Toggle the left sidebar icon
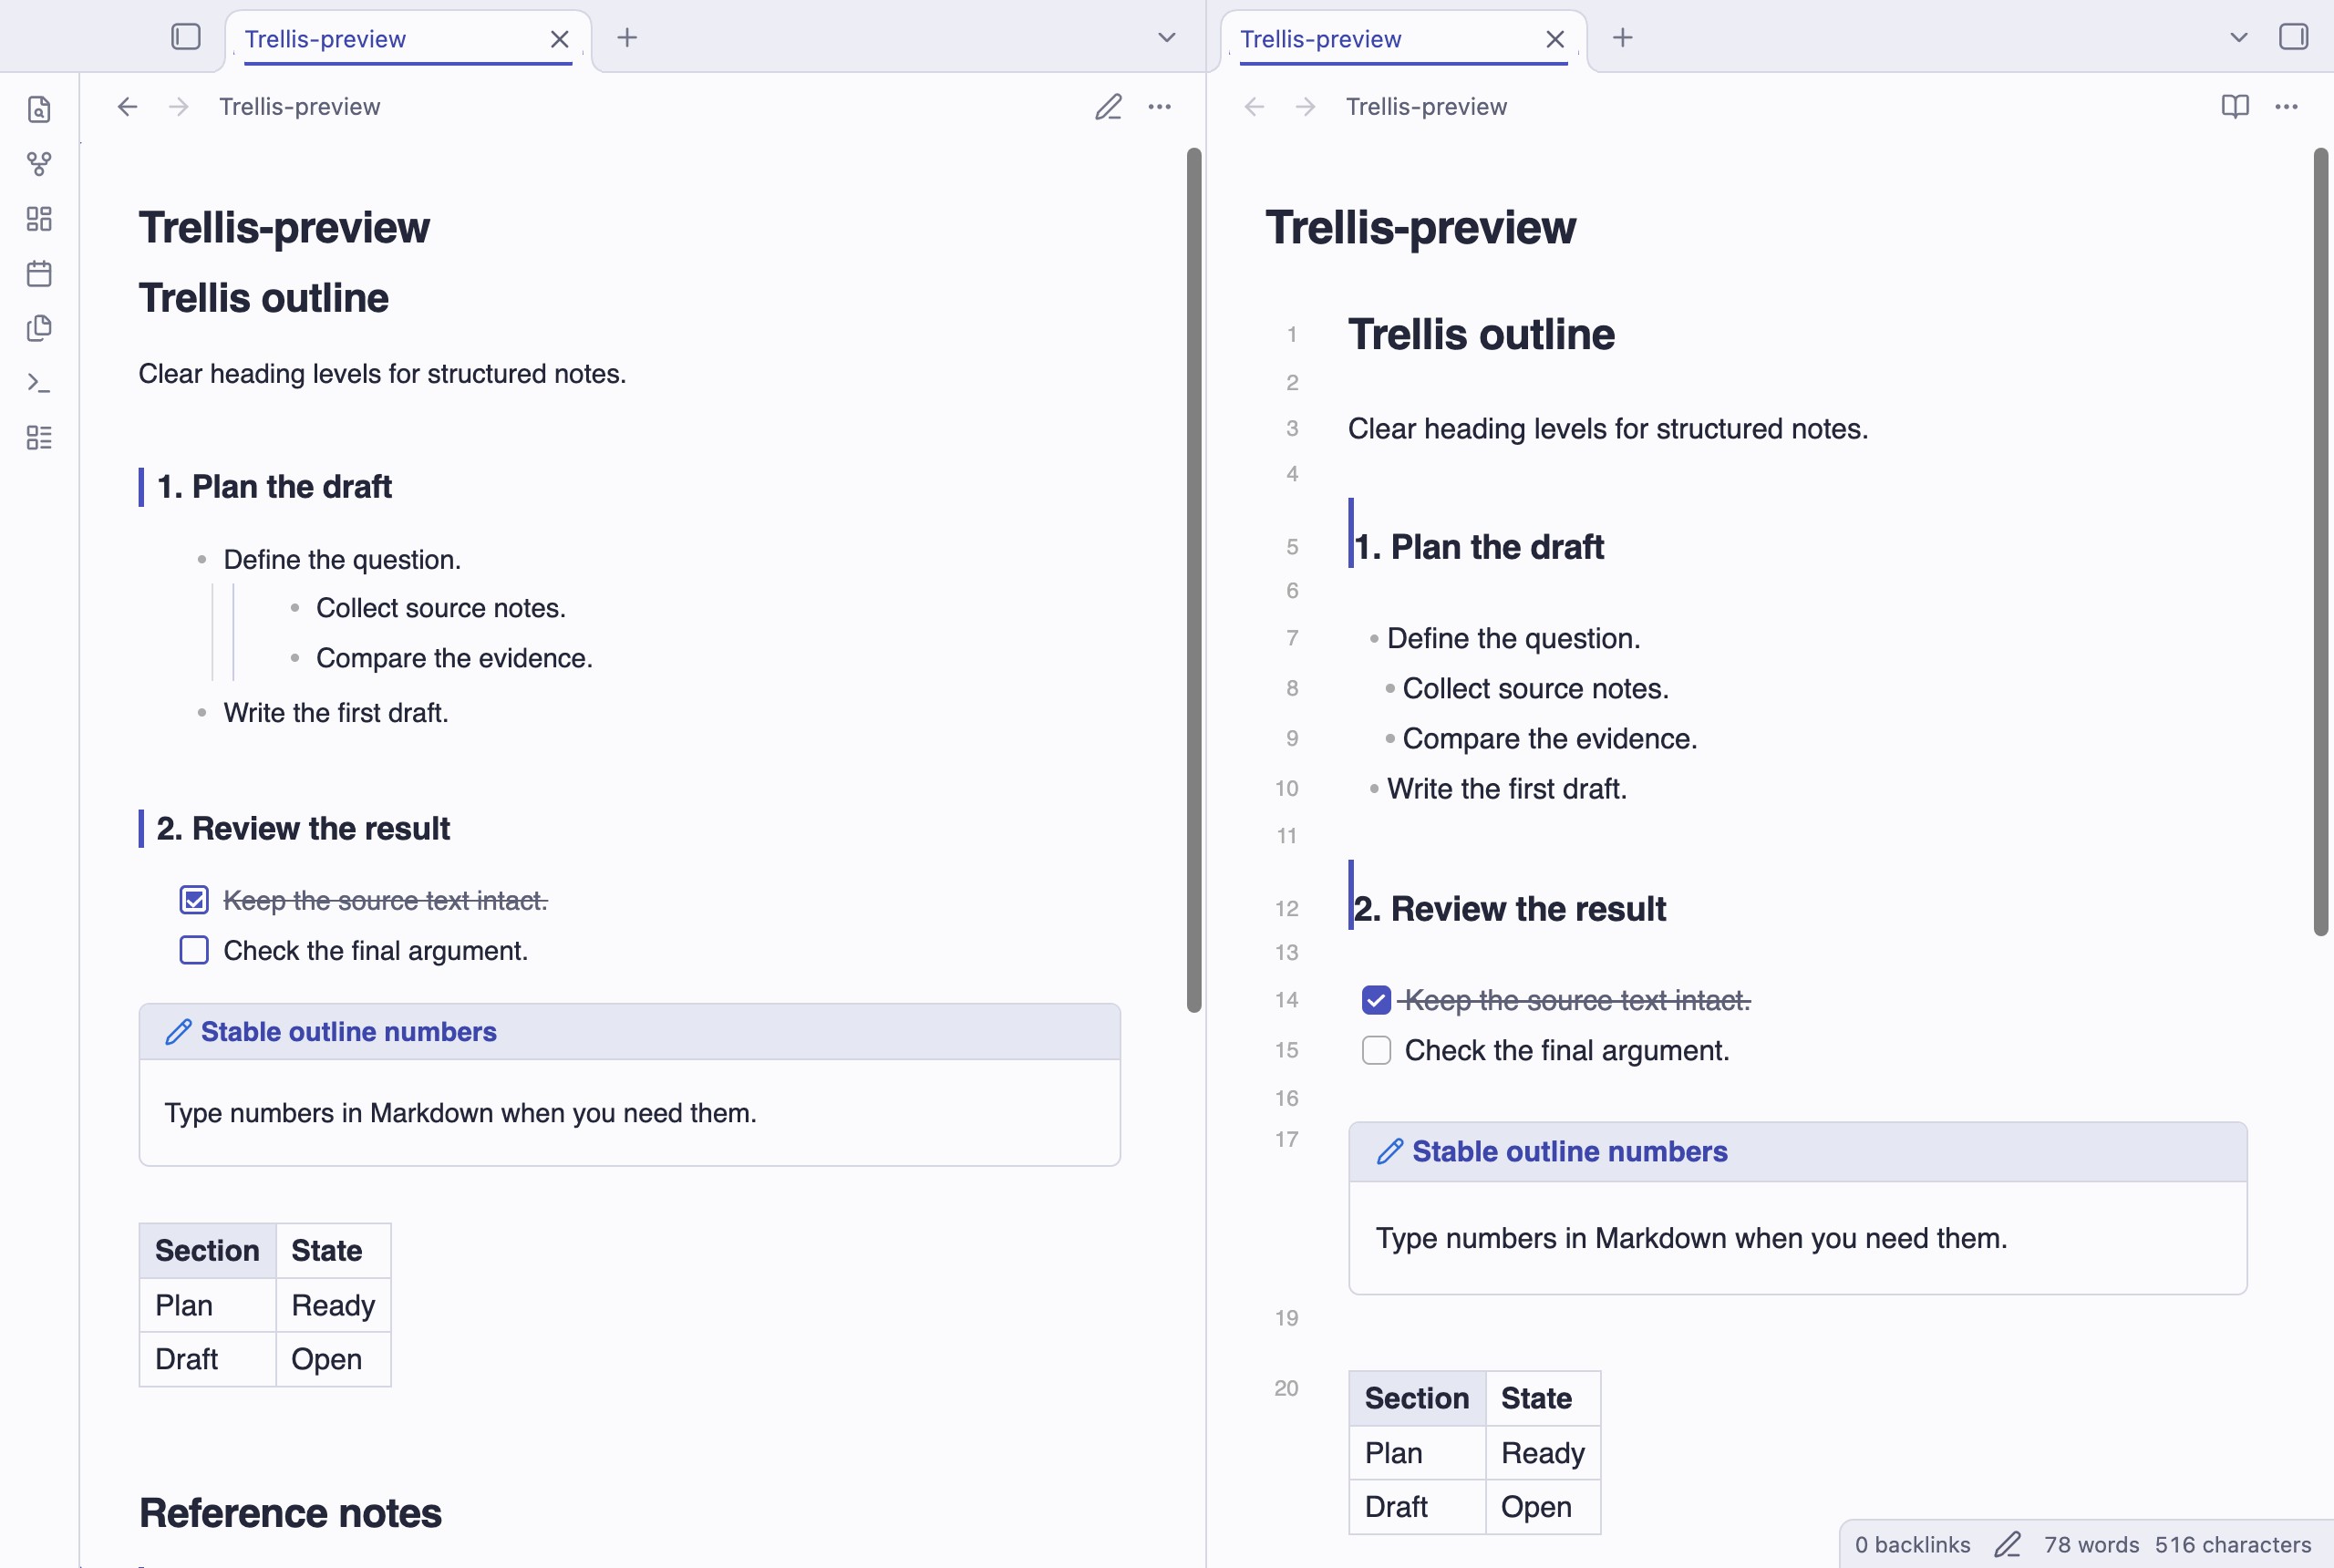 (186, 37)
